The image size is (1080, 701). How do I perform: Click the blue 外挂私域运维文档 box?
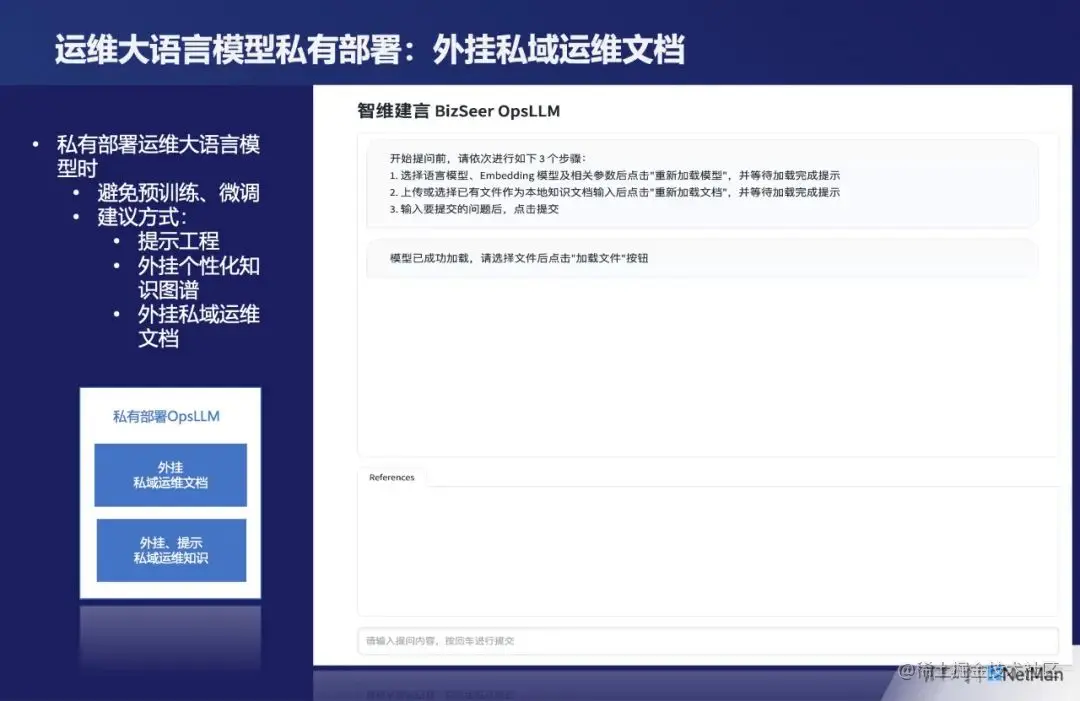[x=170, y=475]
